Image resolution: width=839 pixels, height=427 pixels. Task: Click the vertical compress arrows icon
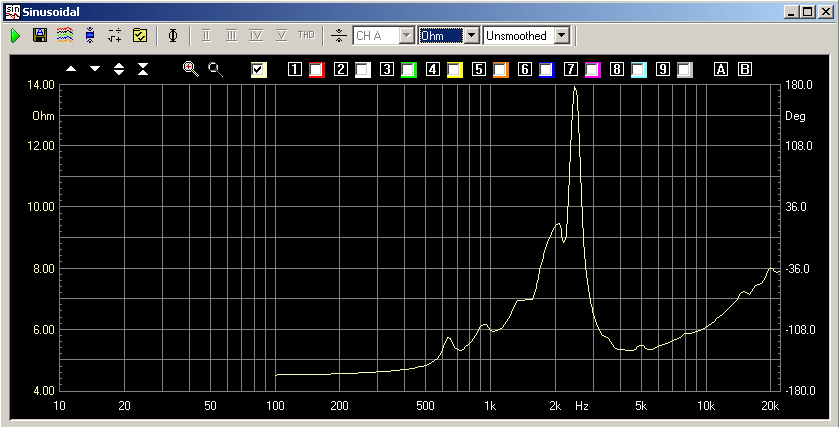[143, 69]
